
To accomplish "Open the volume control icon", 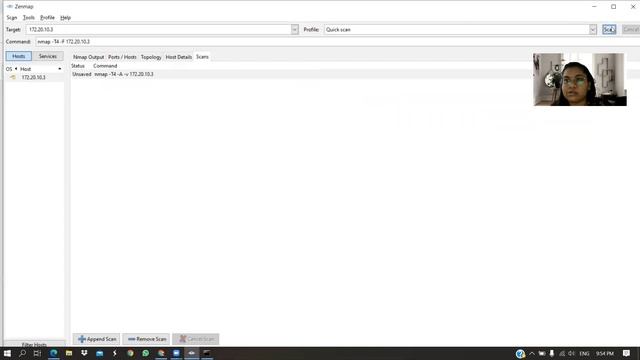I will pyautogui.click(x=571, y=353).
